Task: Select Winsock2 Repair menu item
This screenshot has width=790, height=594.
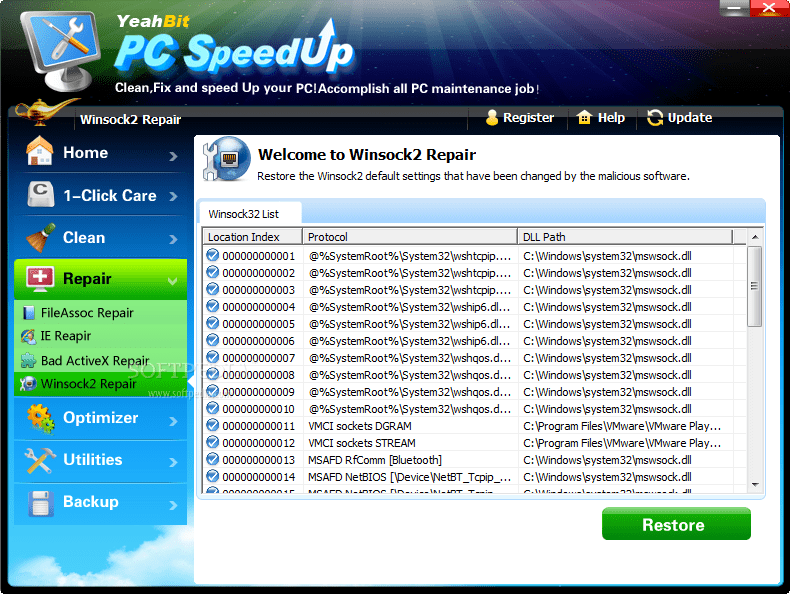Action: pyautogui.click(x=101, y=384)
